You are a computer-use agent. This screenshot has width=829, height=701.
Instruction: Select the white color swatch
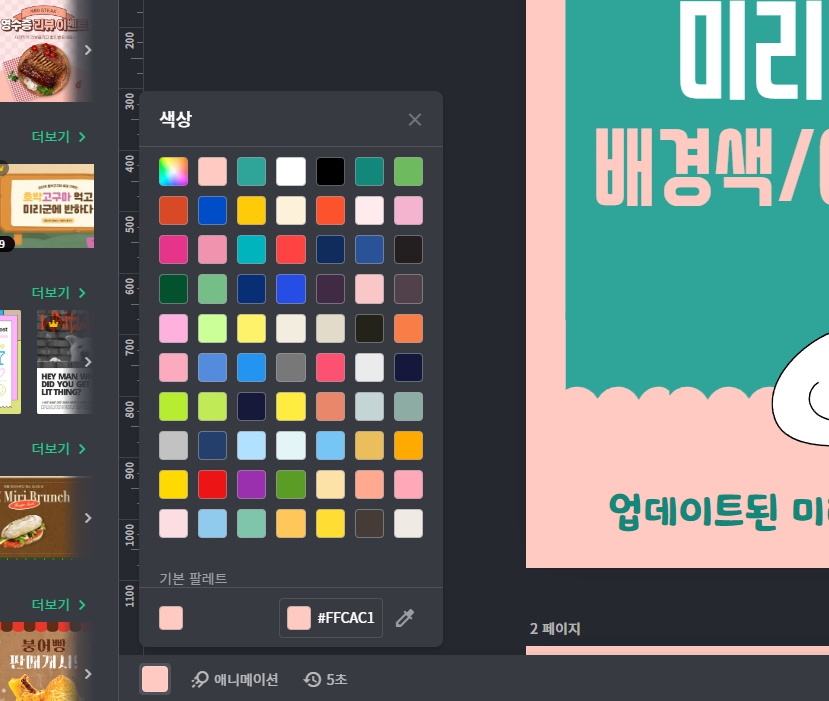[290, 171]
